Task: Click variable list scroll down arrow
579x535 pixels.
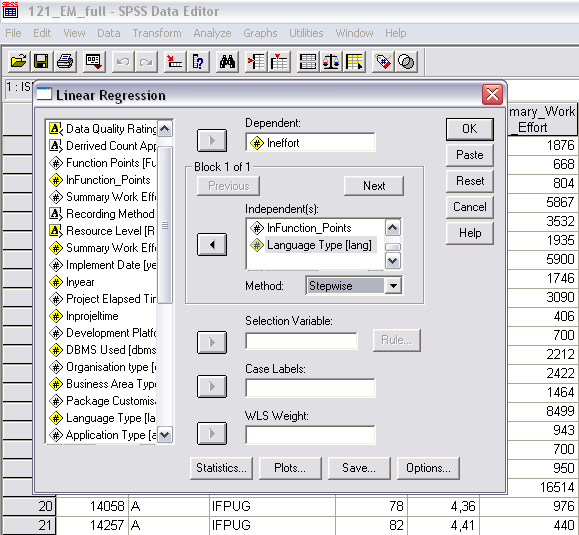Action: (165, 435)
